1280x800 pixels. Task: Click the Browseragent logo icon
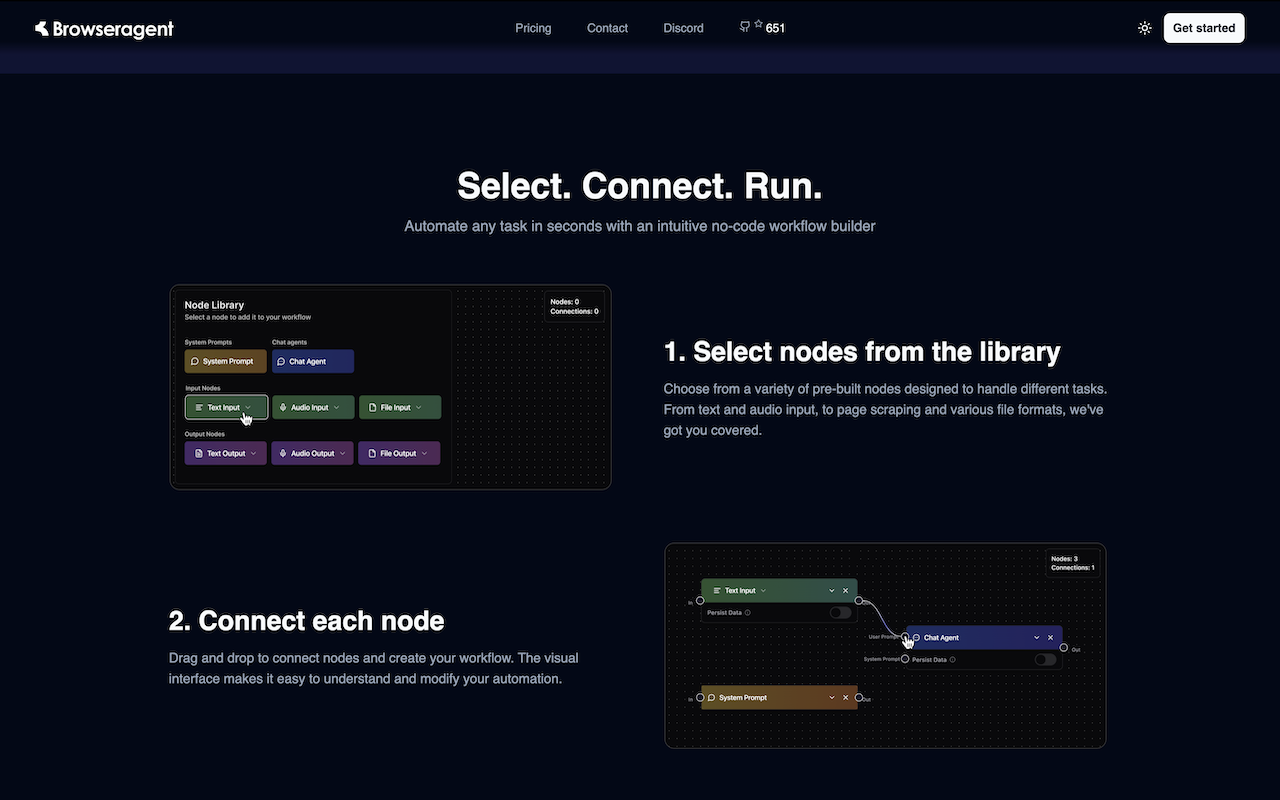[x=42, y=29]
